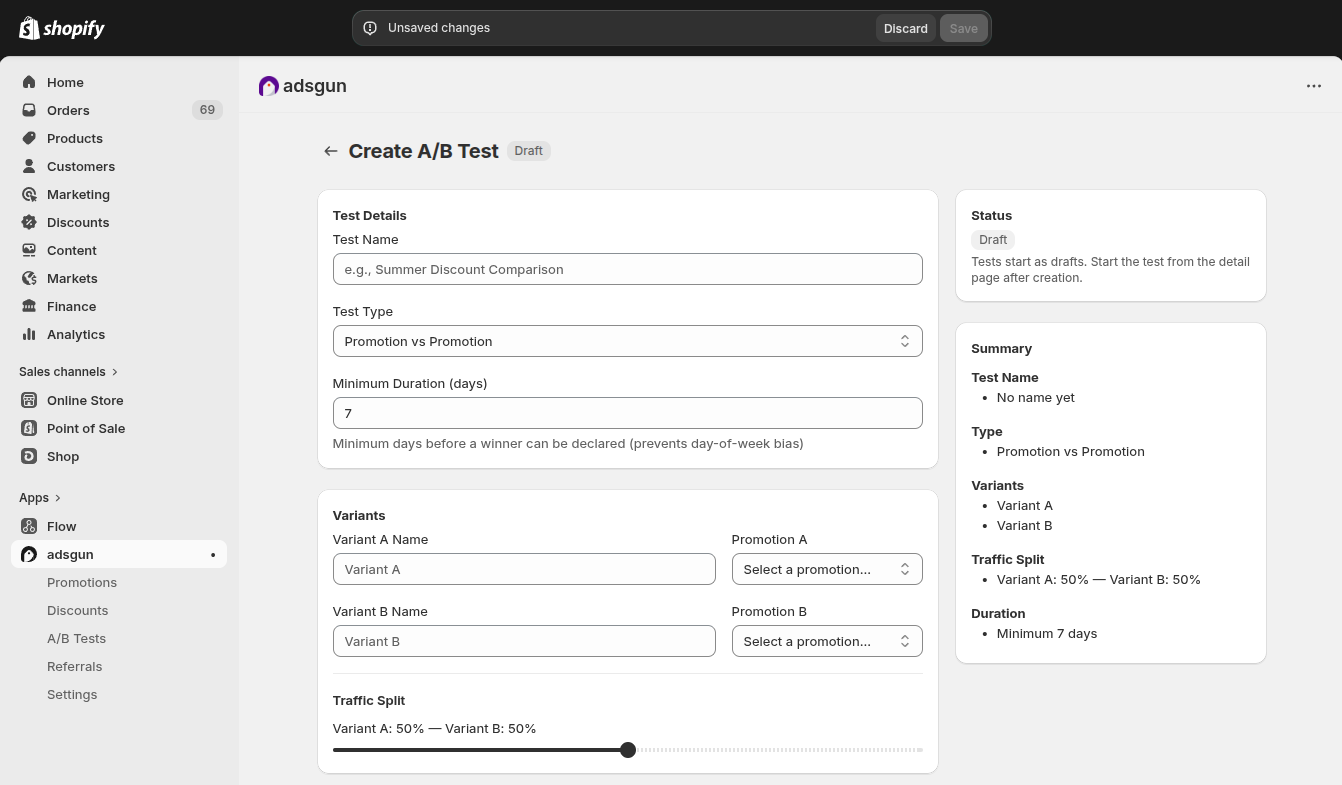
Task: Expand the Sales channels section
Action: (115, 372)
